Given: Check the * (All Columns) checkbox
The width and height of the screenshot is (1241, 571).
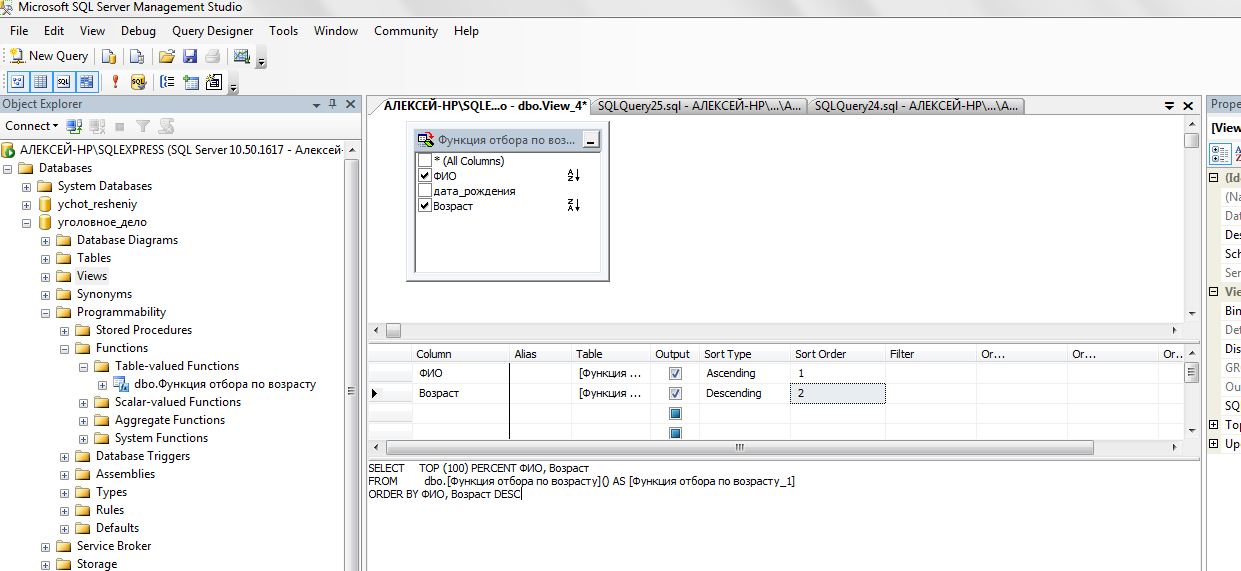Looking at the screenshot, I should point(425,161).
